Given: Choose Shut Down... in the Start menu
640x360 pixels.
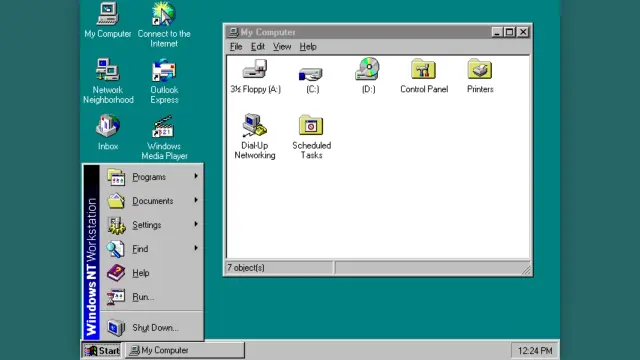Looking at the screenshot, I should click(x=151, y=327).
